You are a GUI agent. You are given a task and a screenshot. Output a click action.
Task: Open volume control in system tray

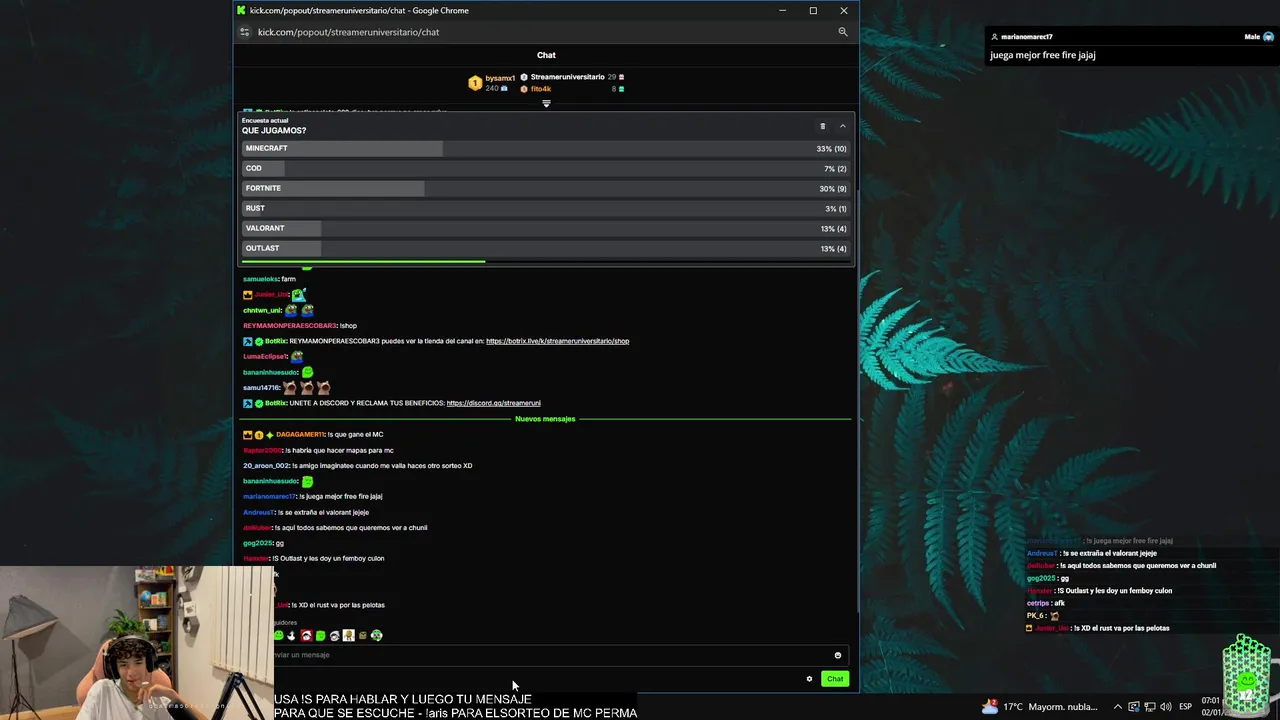1166,707
